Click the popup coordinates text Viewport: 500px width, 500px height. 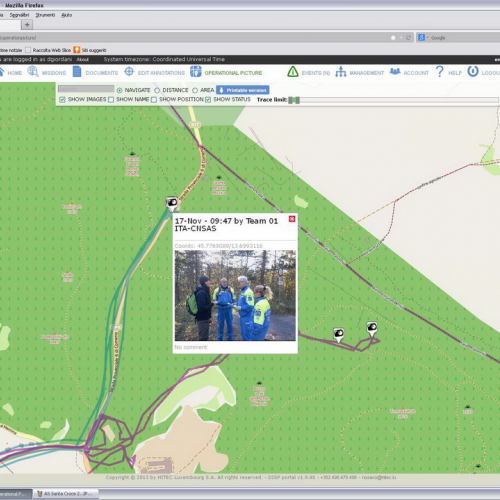(x=219, y=246)
